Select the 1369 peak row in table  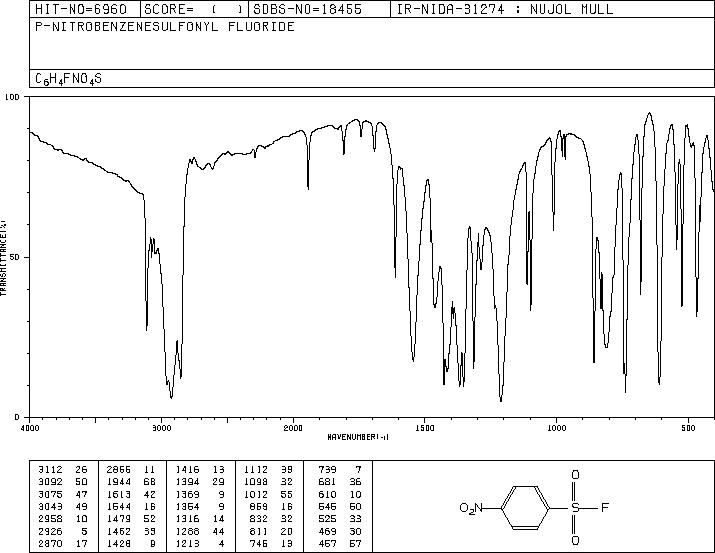tap(200, 494)
